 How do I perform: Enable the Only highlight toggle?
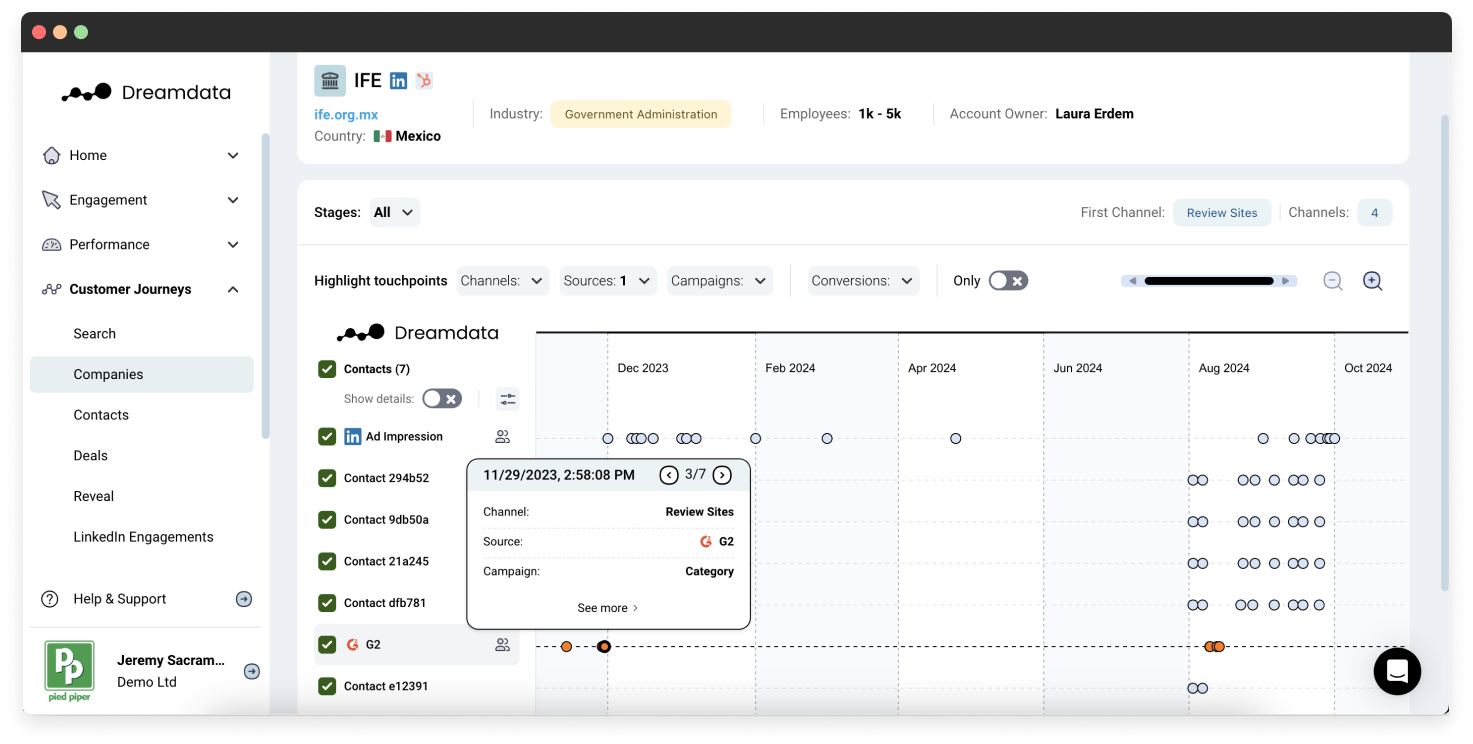[x=1007, y=281]
